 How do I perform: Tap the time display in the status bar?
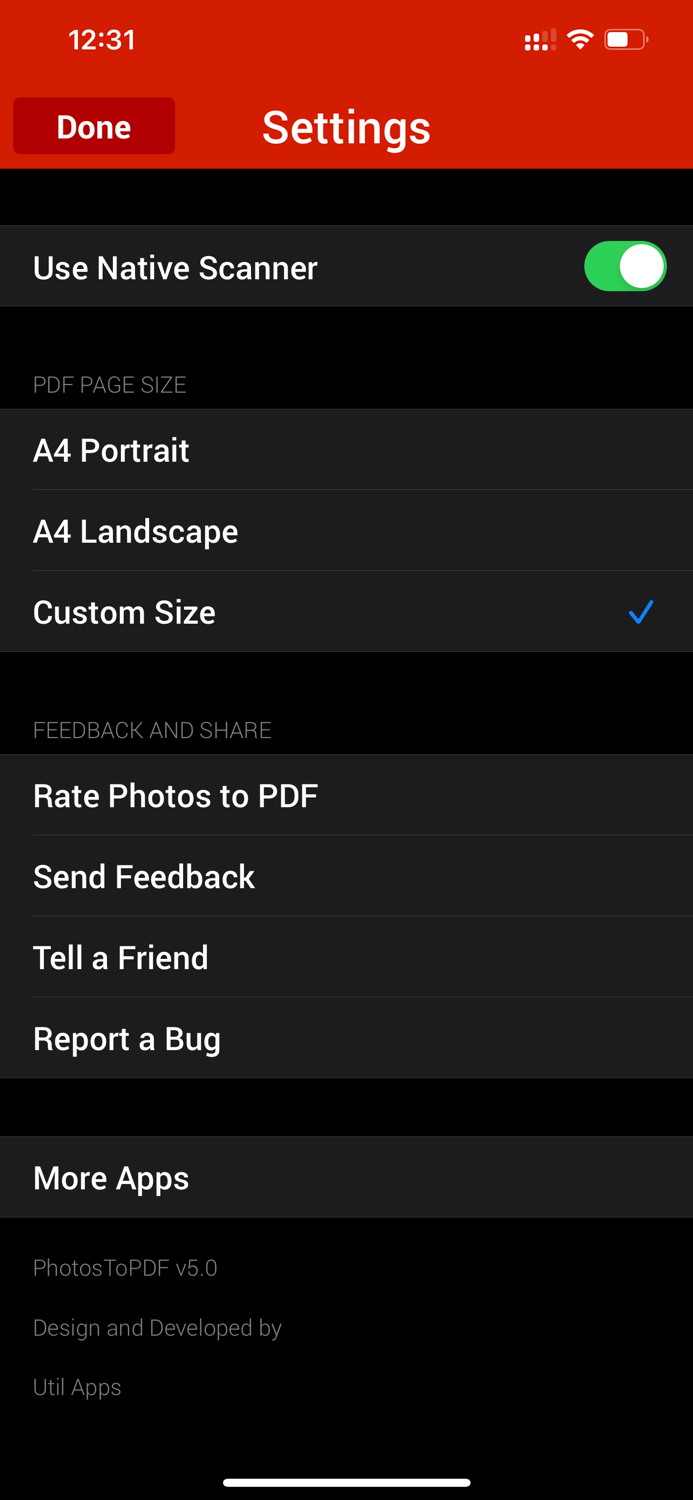click(101, 40)
